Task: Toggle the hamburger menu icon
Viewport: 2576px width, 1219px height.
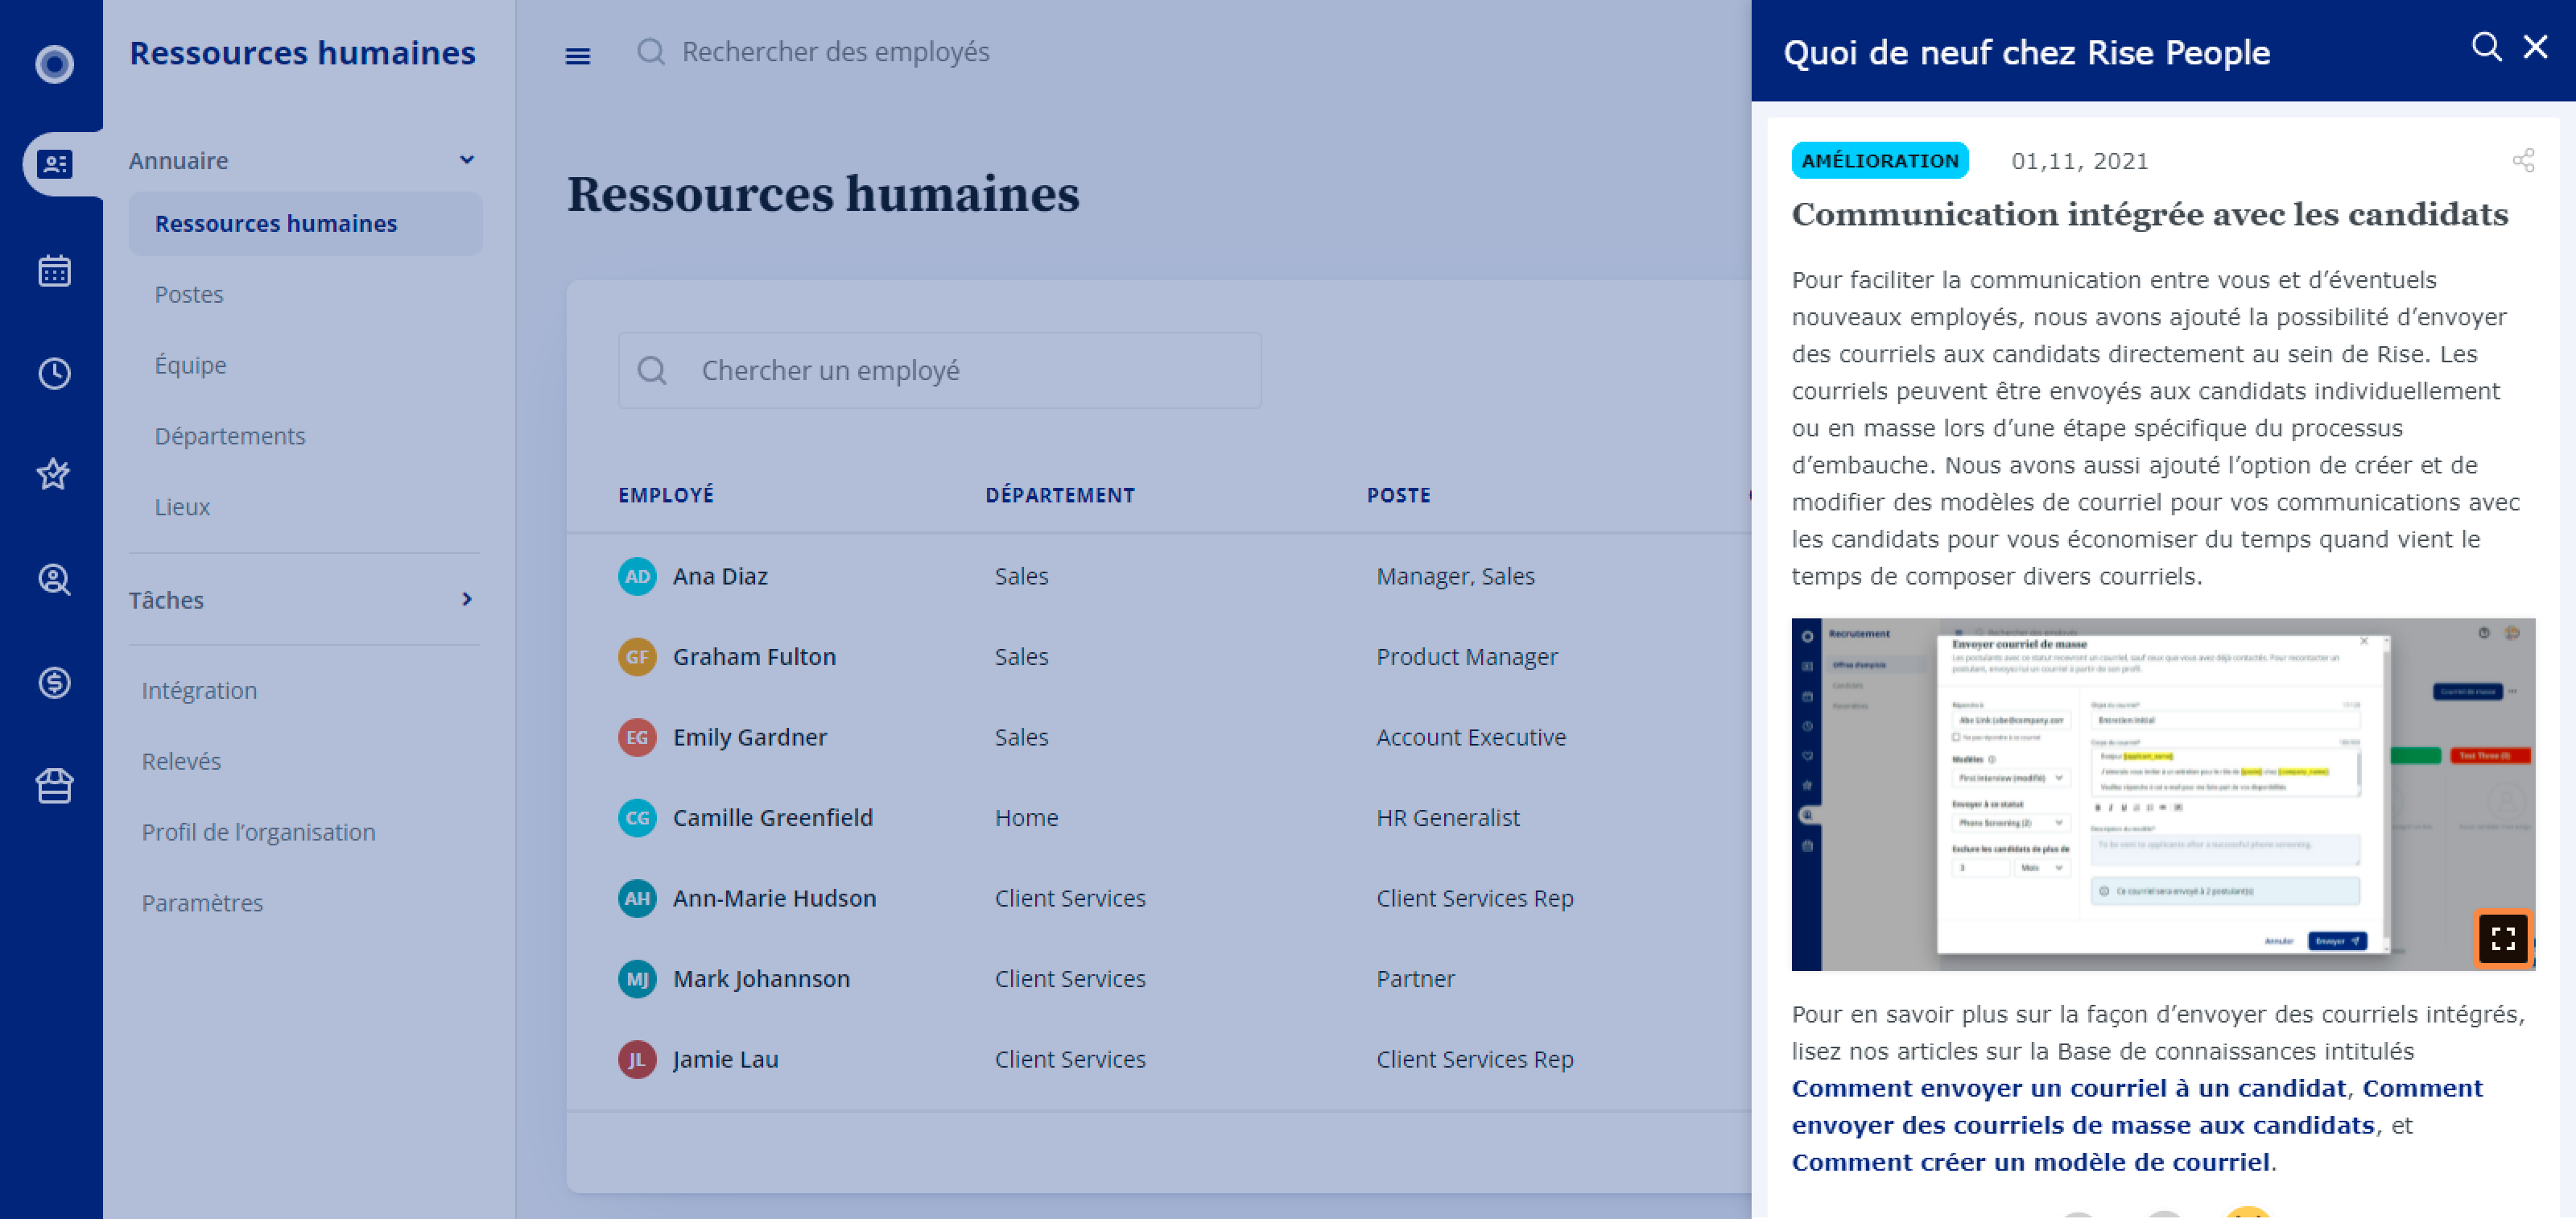Action: pos(577,56)
